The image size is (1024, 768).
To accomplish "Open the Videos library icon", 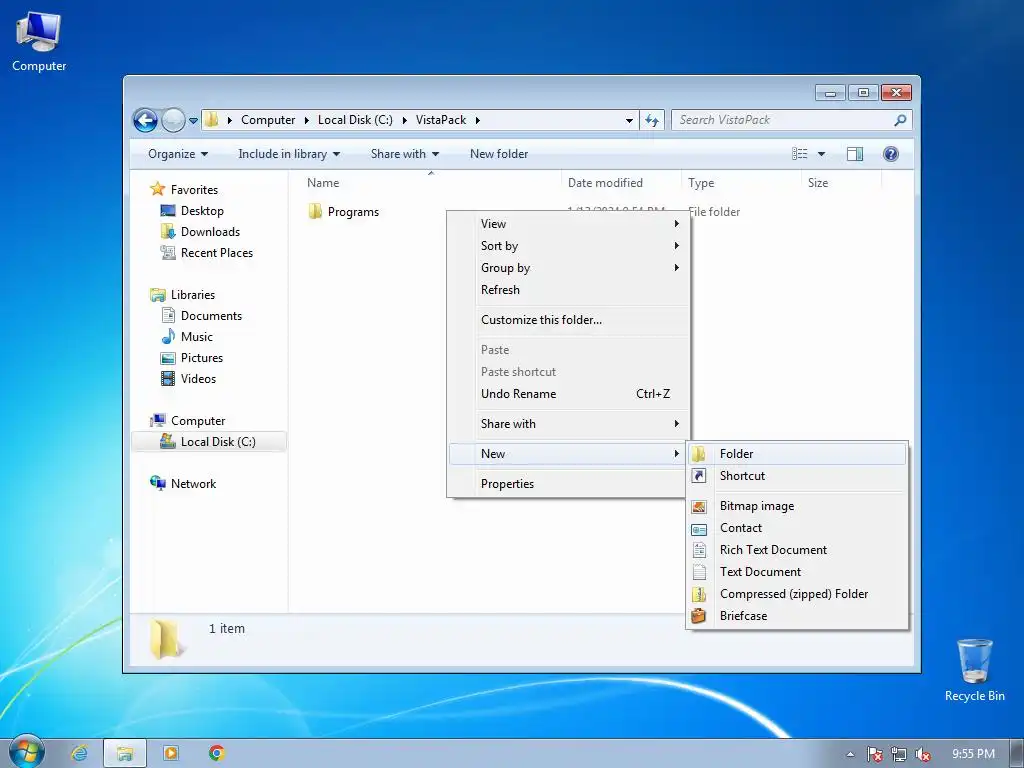I will 168,379.
